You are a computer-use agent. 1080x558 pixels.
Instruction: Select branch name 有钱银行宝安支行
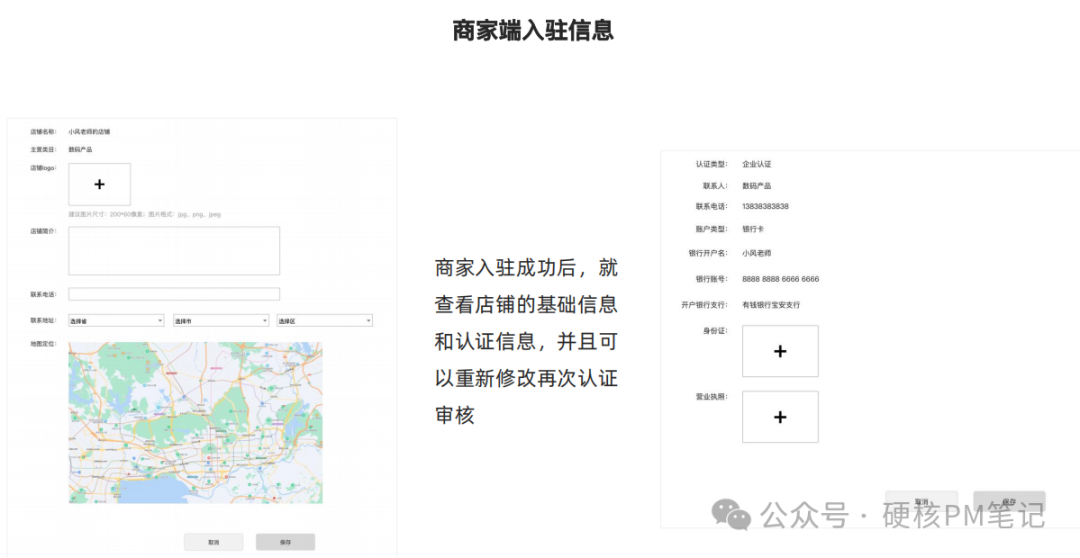pyautogui.click(x=771, y=304)
